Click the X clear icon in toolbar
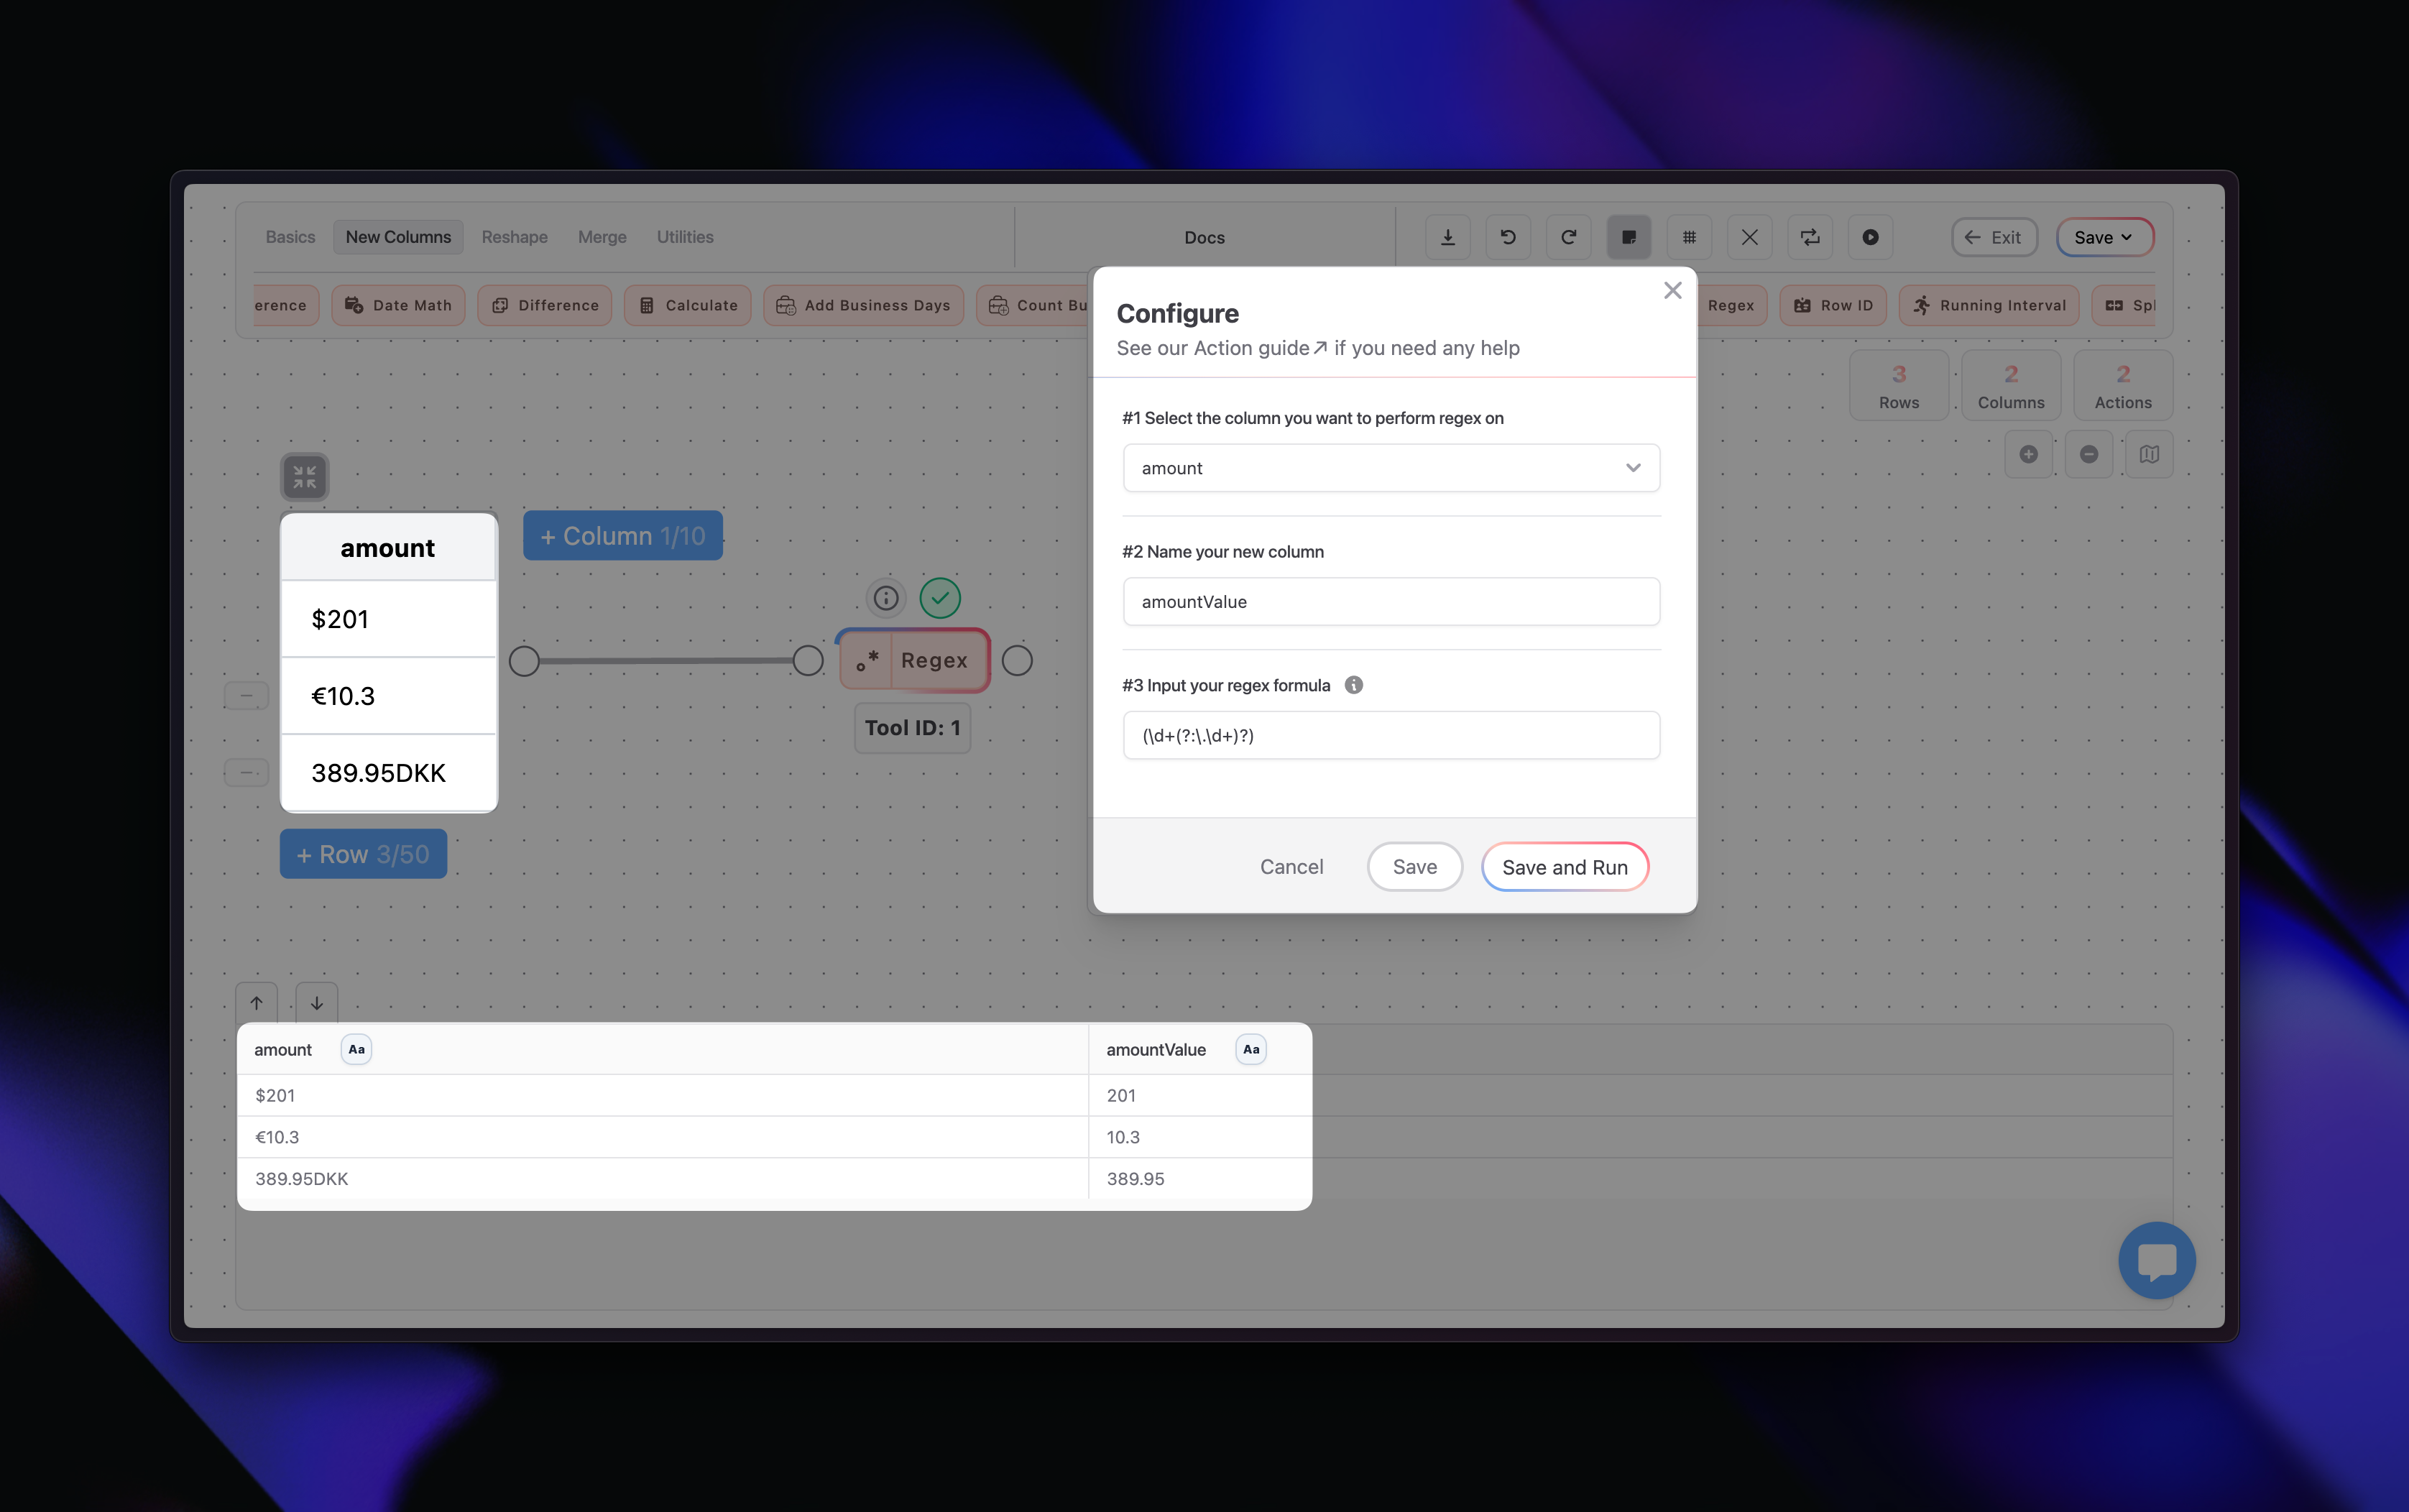The width and height of the screenshot is (2409, 1512). point(1749,237)
